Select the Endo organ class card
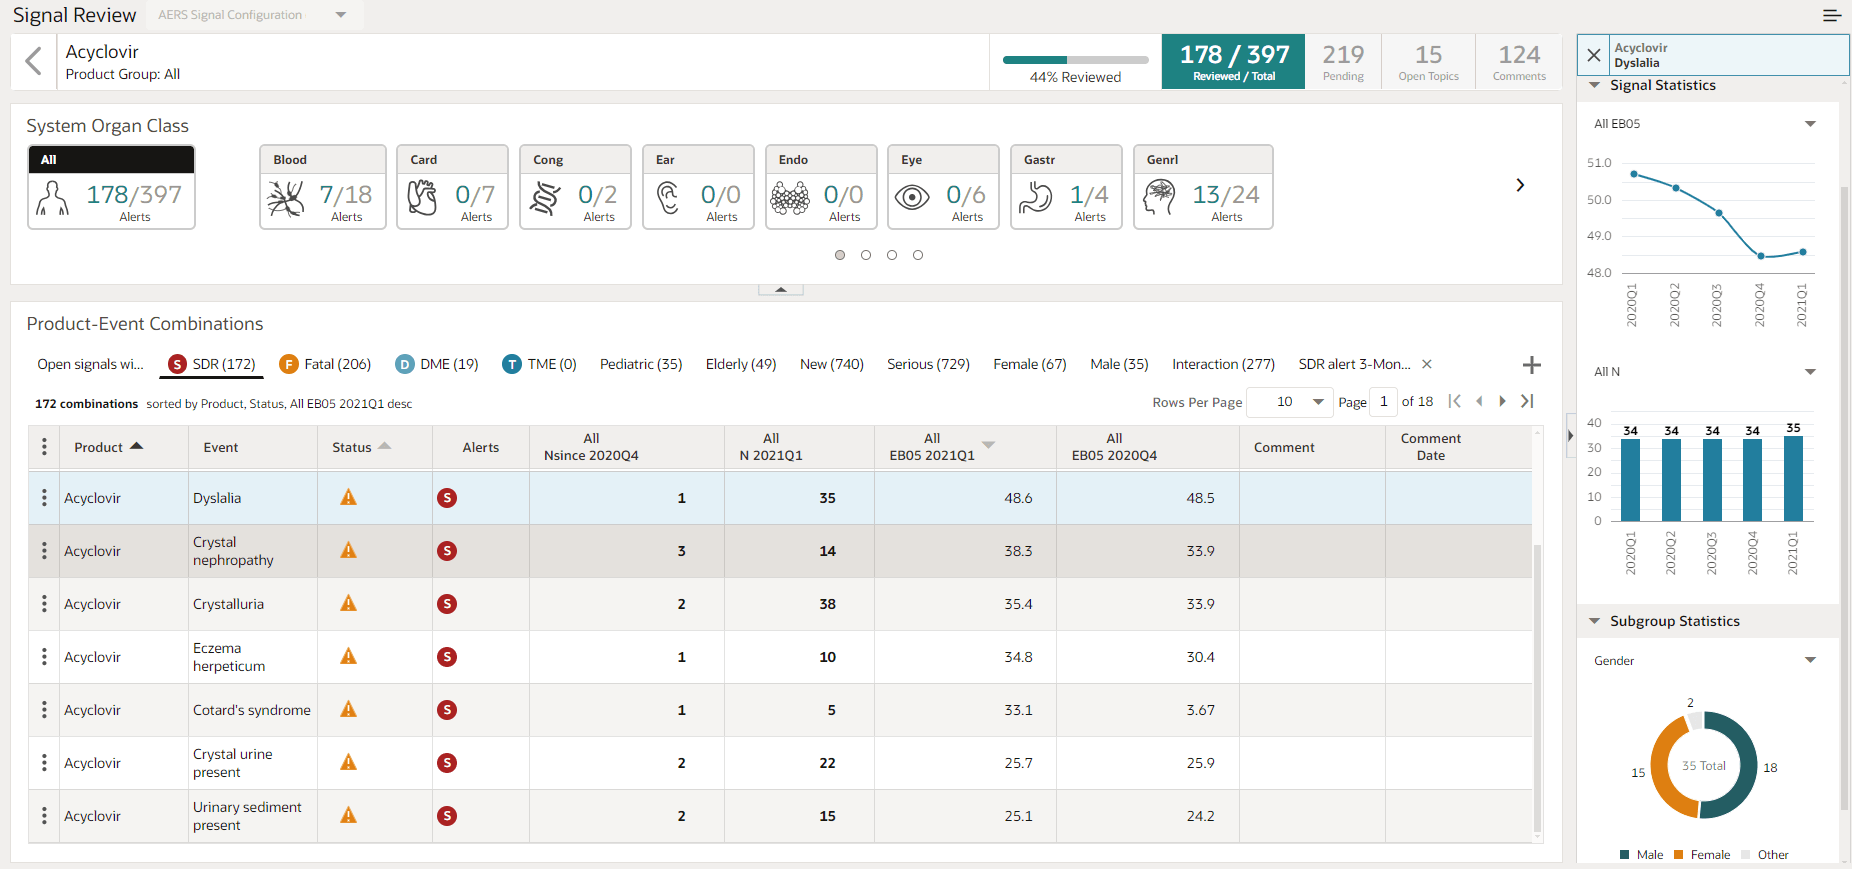1852x869 pixels. 821,187
